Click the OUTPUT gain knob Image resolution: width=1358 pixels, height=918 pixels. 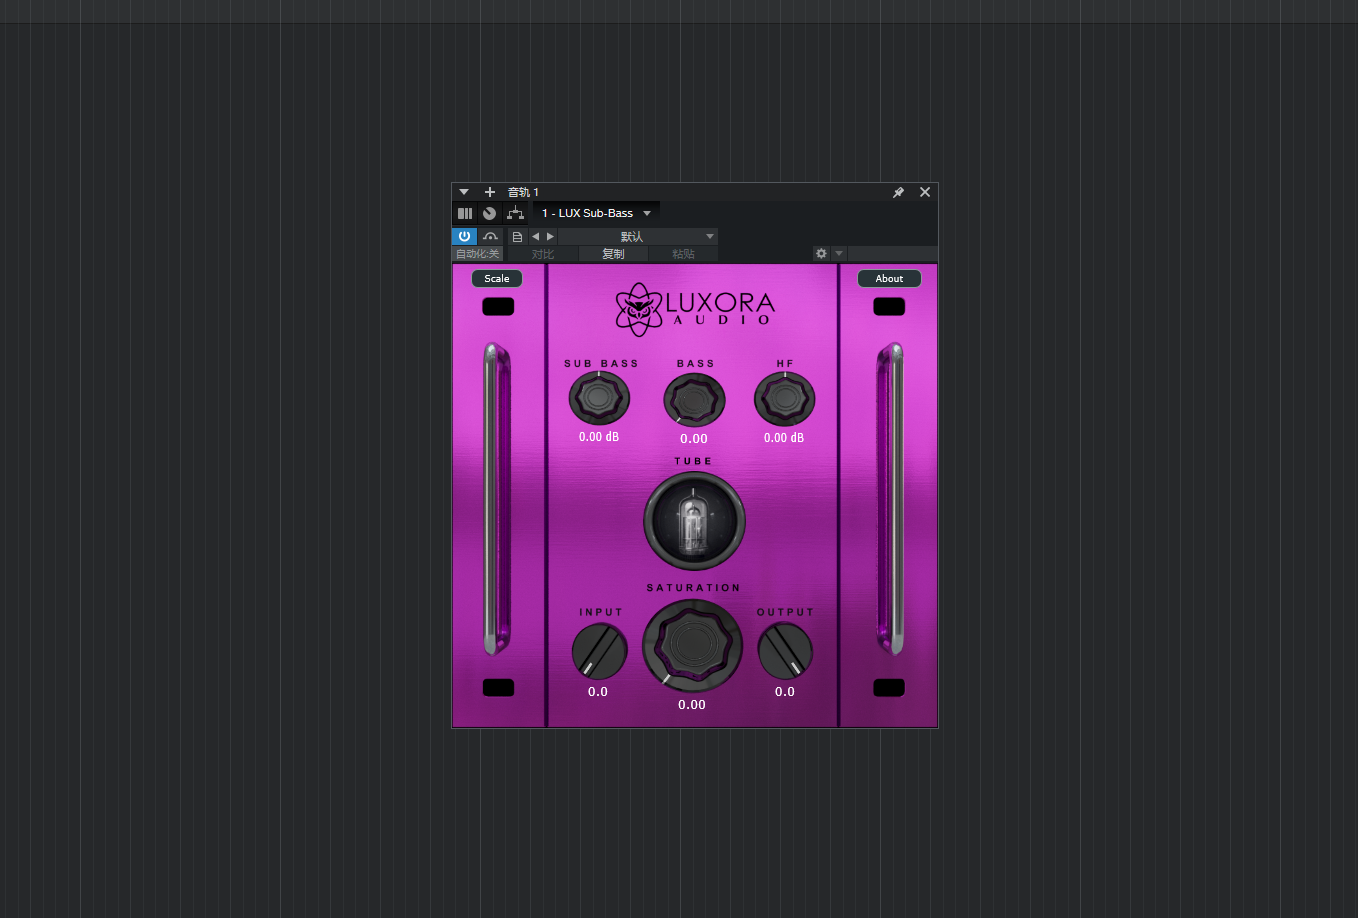click(785, 651)
